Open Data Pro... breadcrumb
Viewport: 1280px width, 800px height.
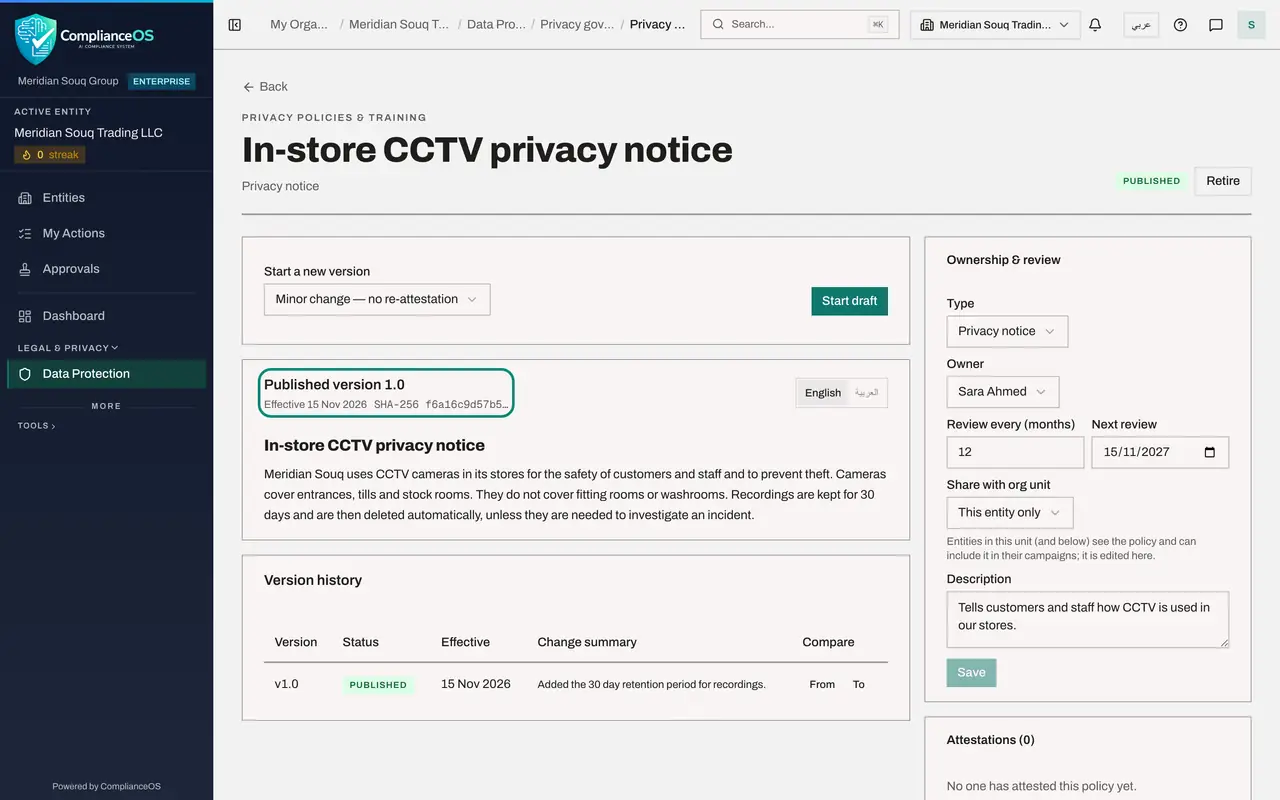(496, 25)
